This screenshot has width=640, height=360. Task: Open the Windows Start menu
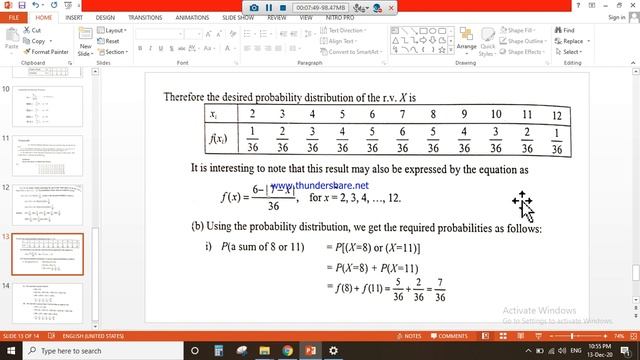[x=11, y=351]
